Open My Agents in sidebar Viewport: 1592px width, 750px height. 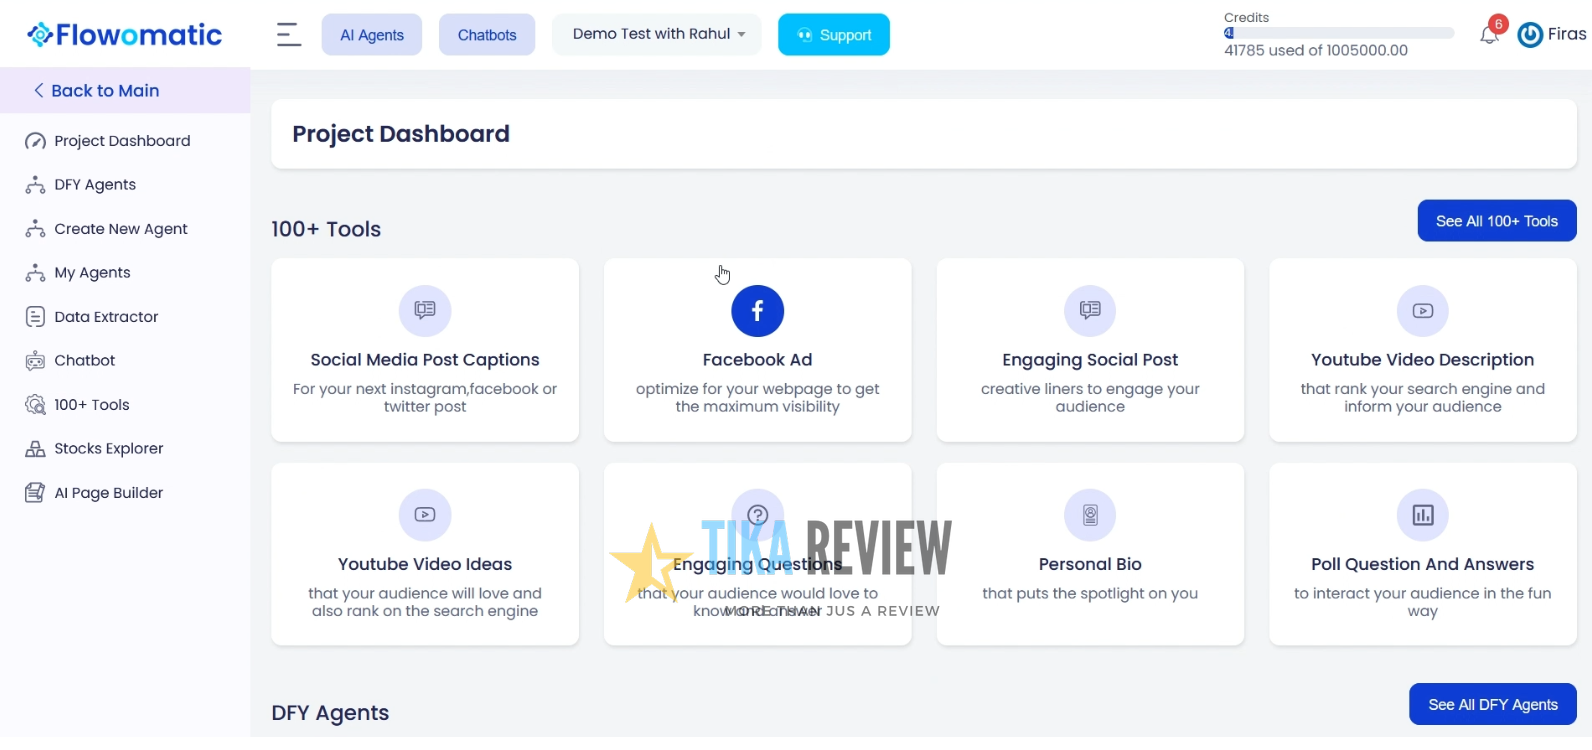[92, 273]
